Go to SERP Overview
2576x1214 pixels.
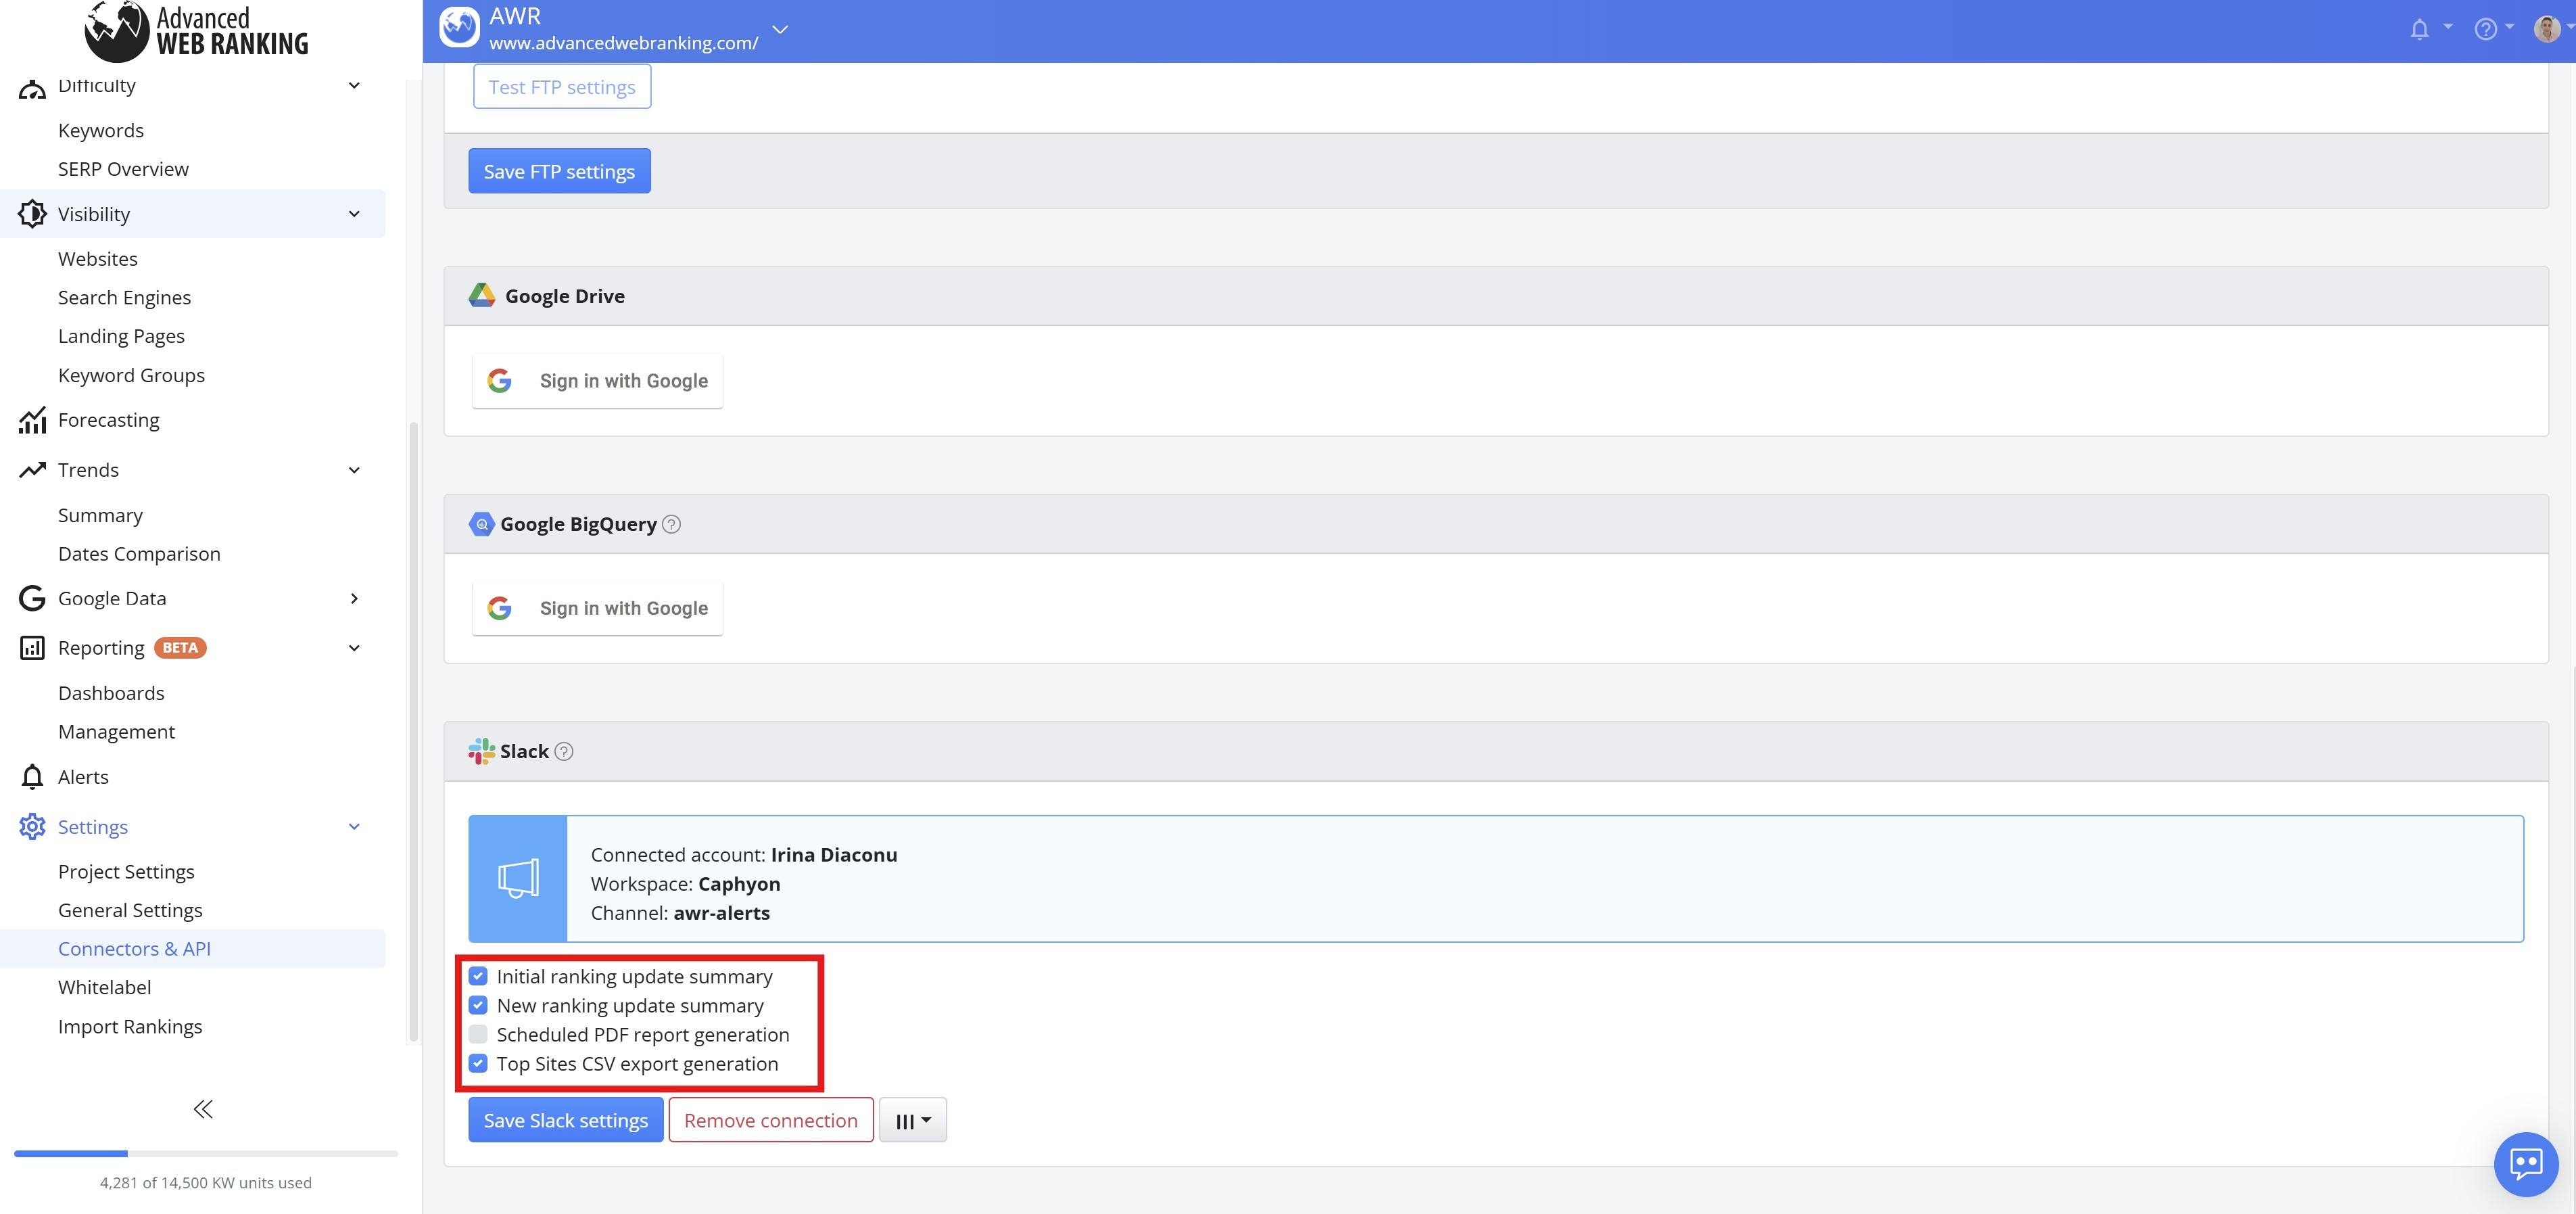click(x=123, y=169)
